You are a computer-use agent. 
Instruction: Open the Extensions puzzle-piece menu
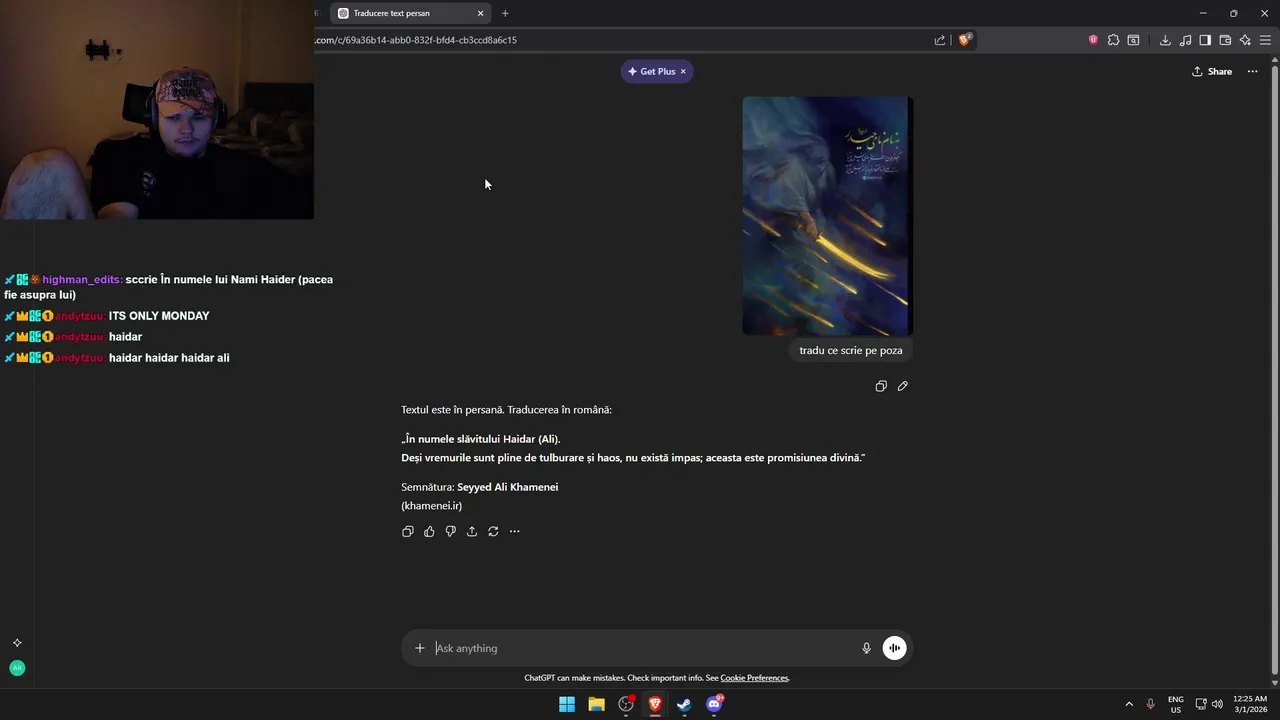[1113, 40]
